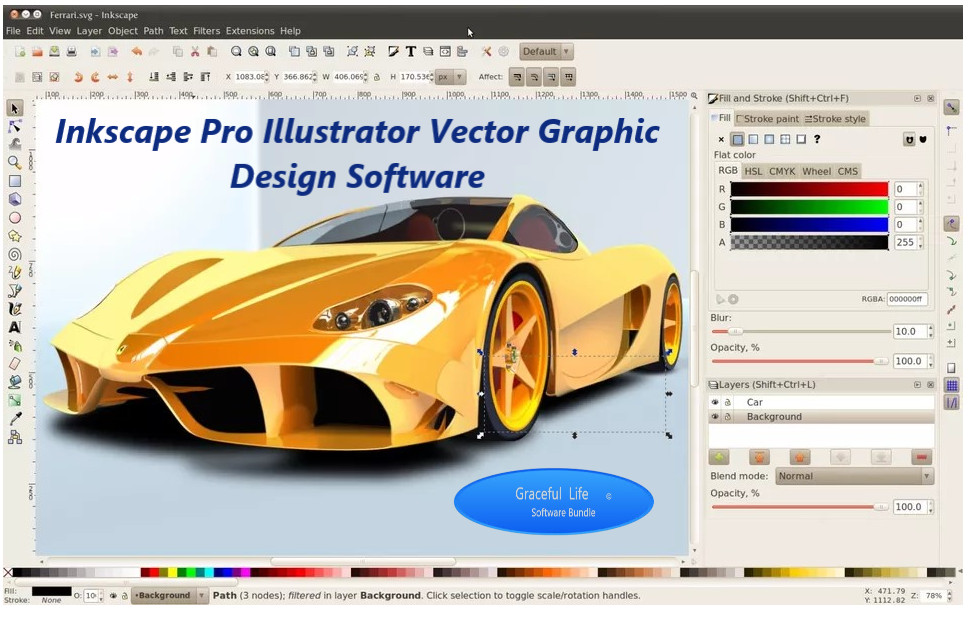Open Text and Font dialog icon
The width and height of the screenshot is (969, 620).
pyautogui.click(x=410, y=52)
